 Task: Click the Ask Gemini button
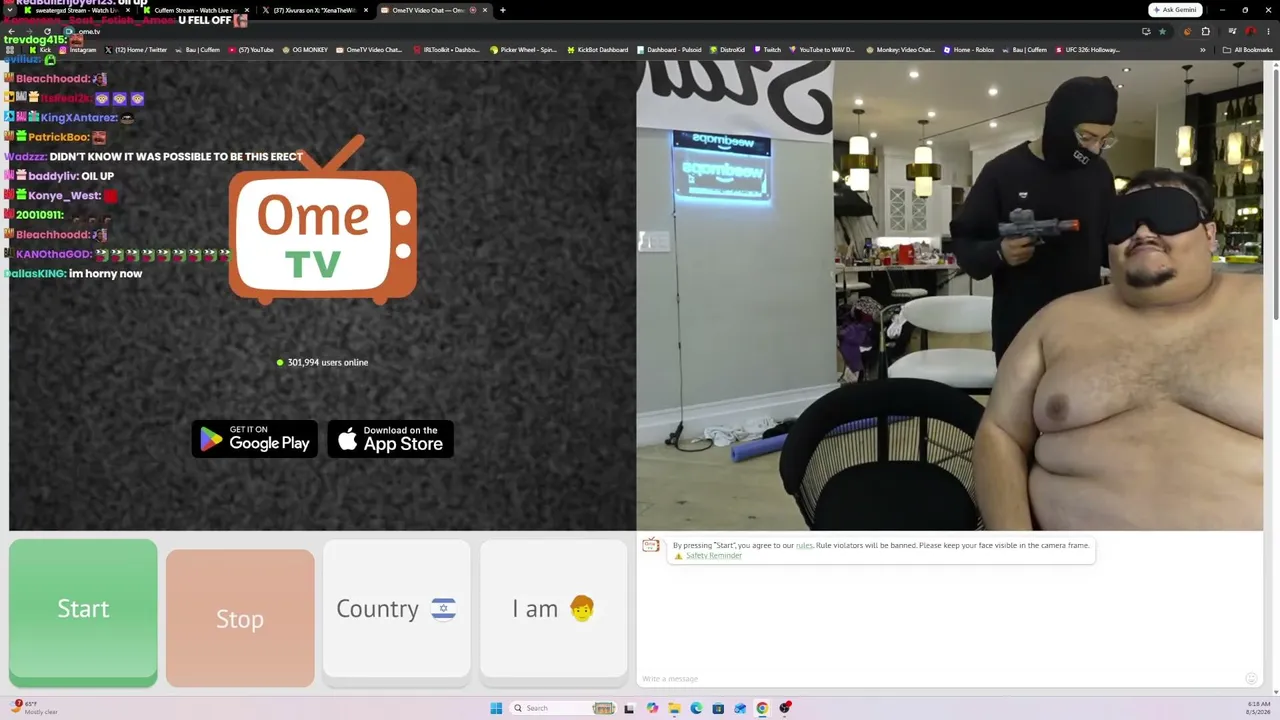[1175, 10]
